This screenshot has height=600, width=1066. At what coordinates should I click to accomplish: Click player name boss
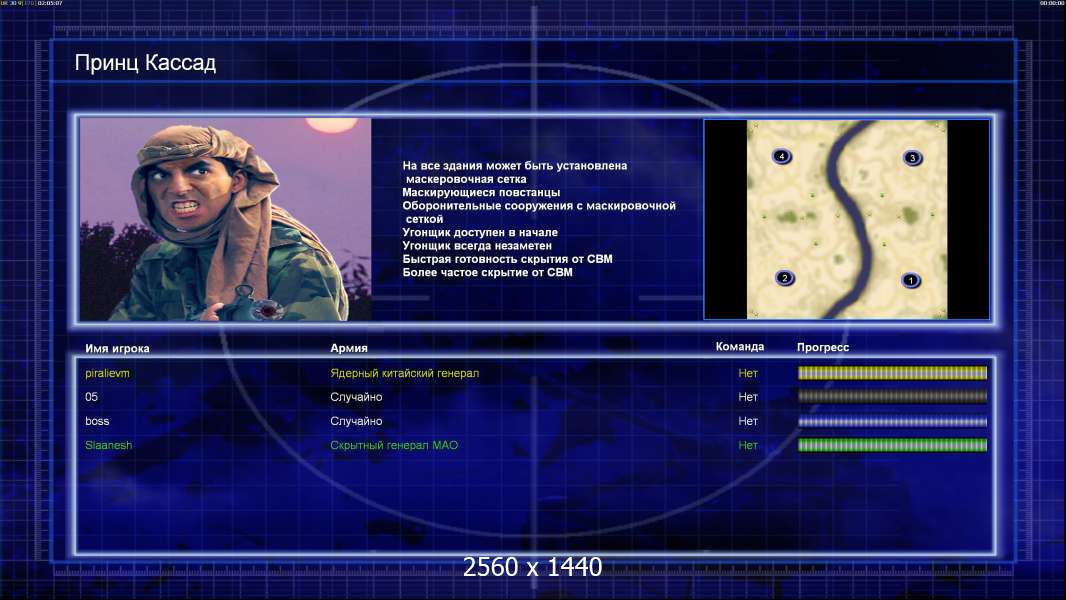[97, 421]
